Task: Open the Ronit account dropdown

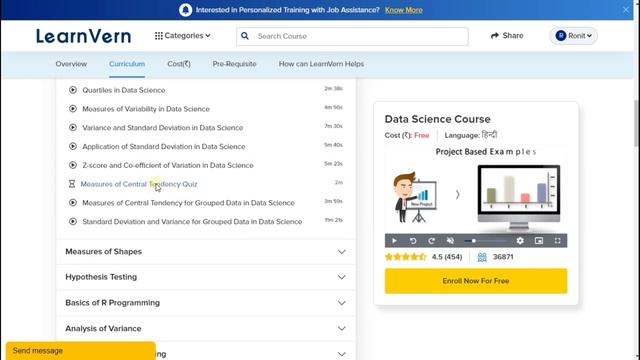Action: (x=573, y=36)
